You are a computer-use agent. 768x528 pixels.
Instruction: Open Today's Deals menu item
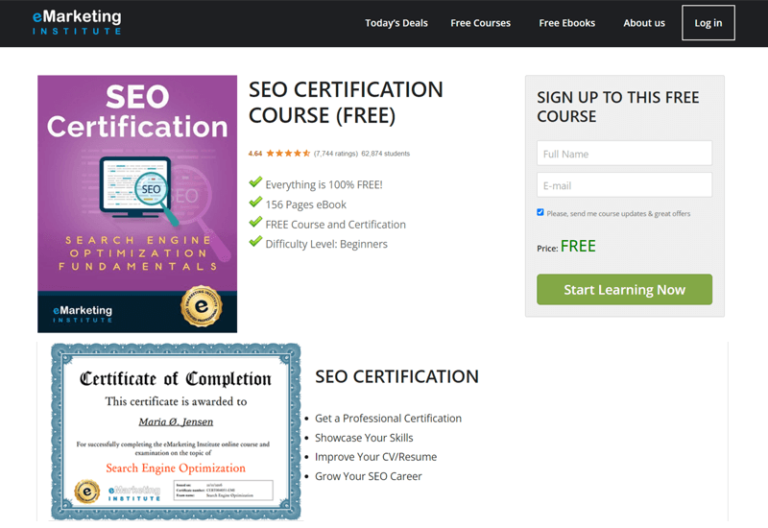click(x=396, y=23)
